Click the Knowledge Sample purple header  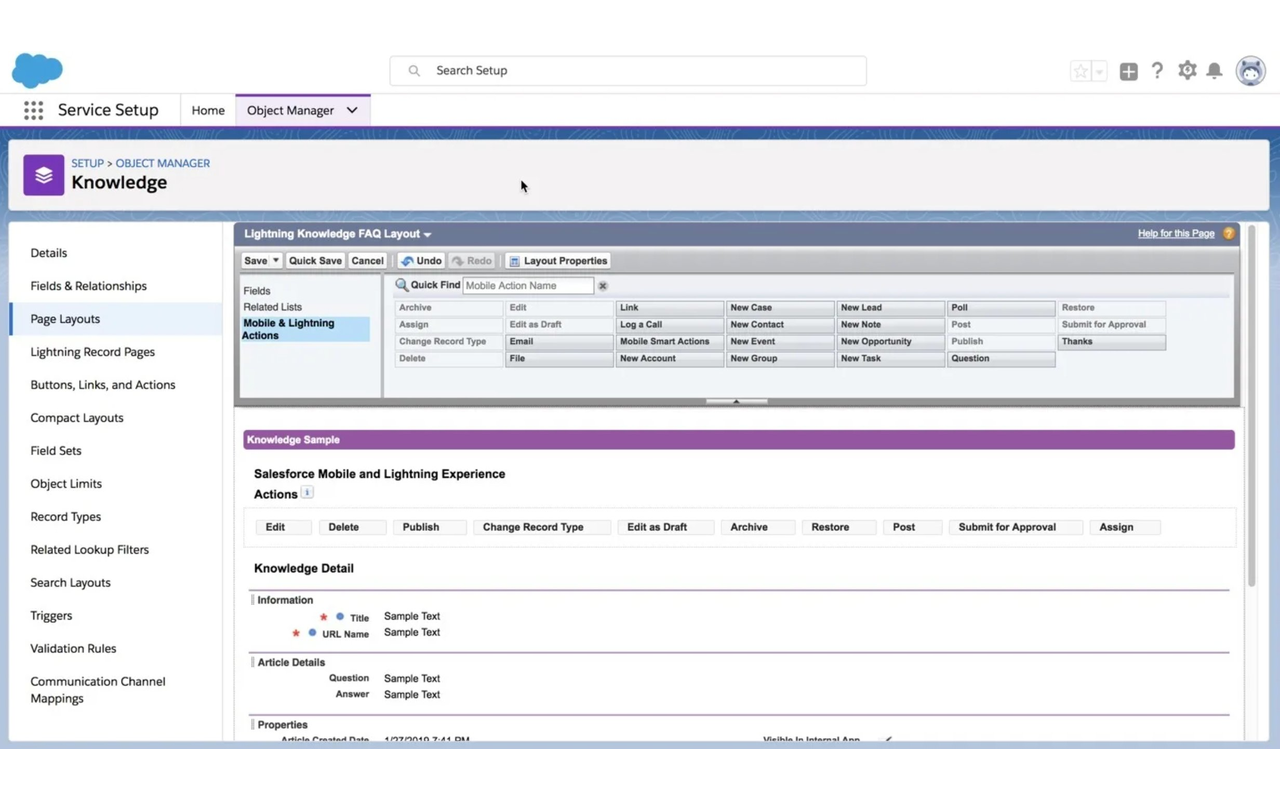(739, 440)
